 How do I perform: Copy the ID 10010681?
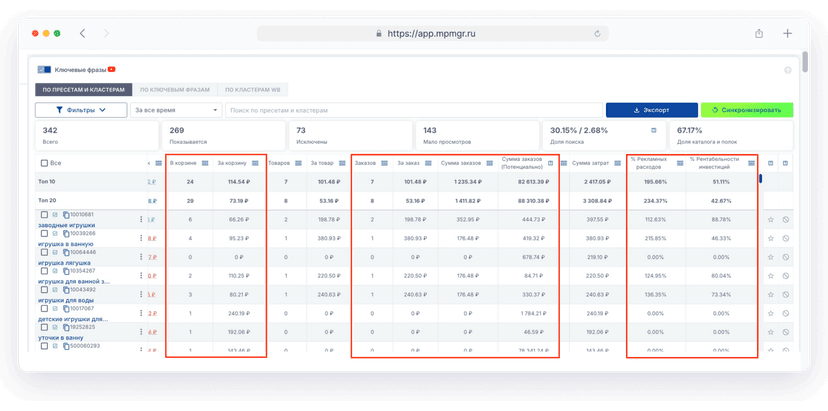66,215
